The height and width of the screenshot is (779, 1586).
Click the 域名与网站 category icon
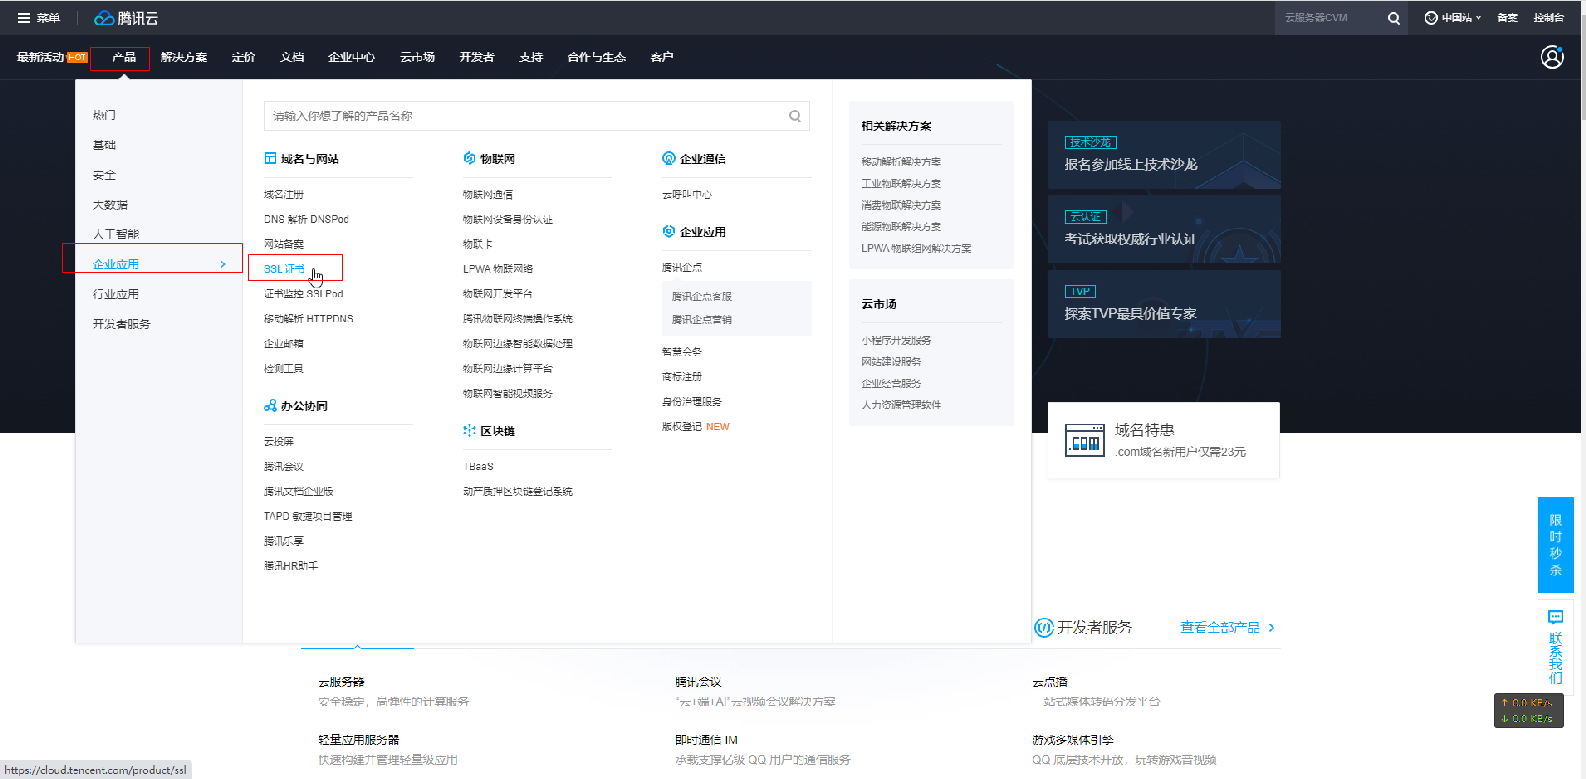270,158
